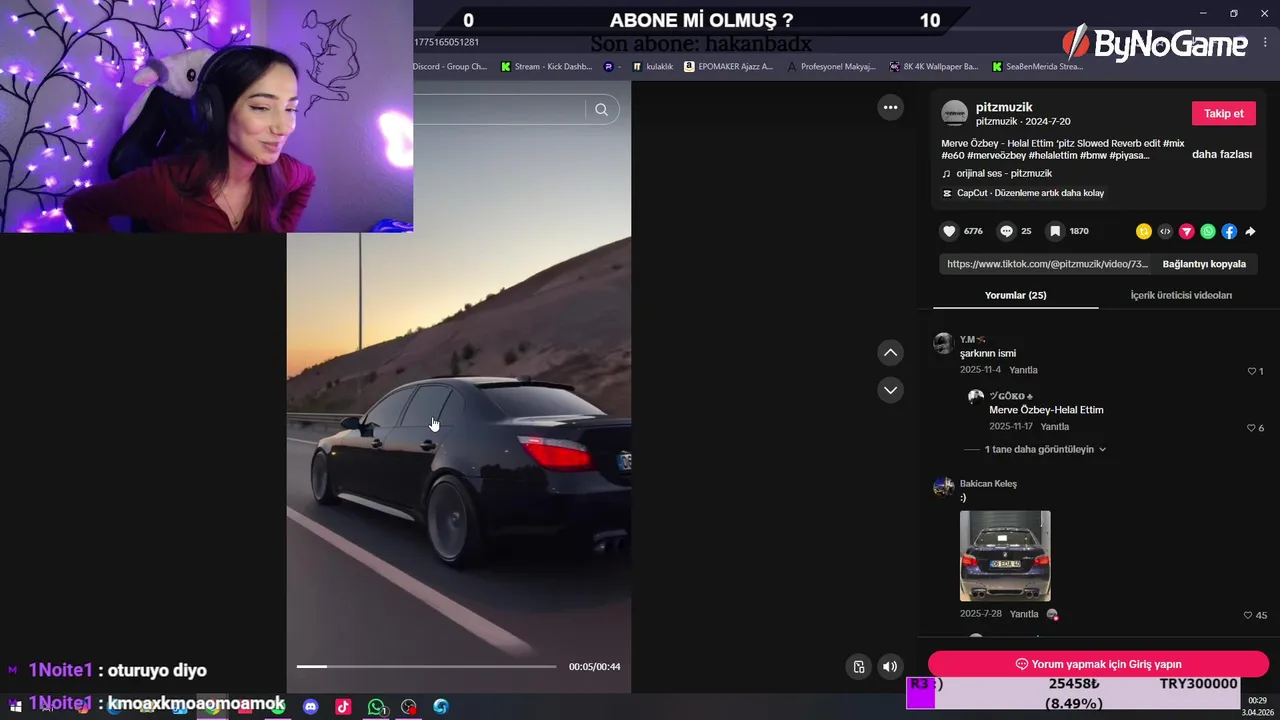The image size is (1280, 720).
Task: Switch to 'İçerik üreticisi videoları' tab
Action: [1181, 295]
